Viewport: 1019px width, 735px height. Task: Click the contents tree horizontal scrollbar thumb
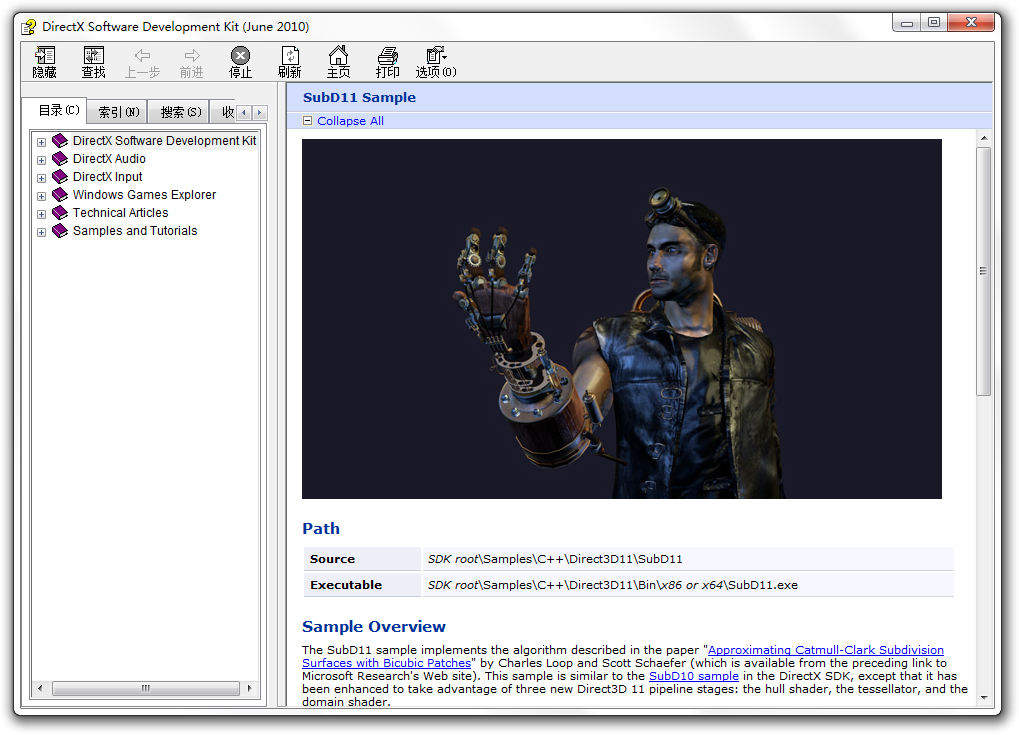coord(146,688)
